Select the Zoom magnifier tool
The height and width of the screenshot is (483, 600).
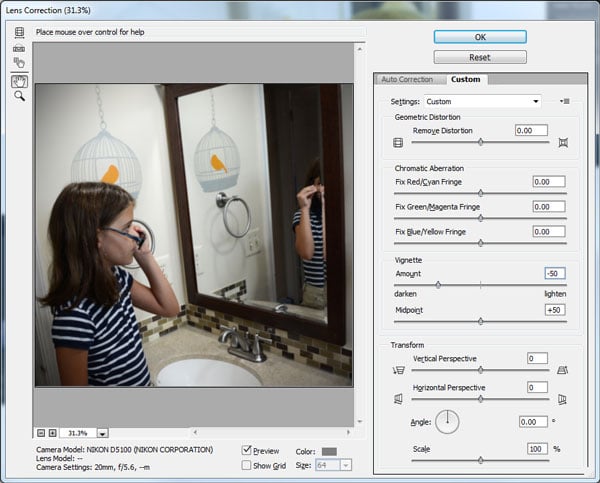(19, 96)
